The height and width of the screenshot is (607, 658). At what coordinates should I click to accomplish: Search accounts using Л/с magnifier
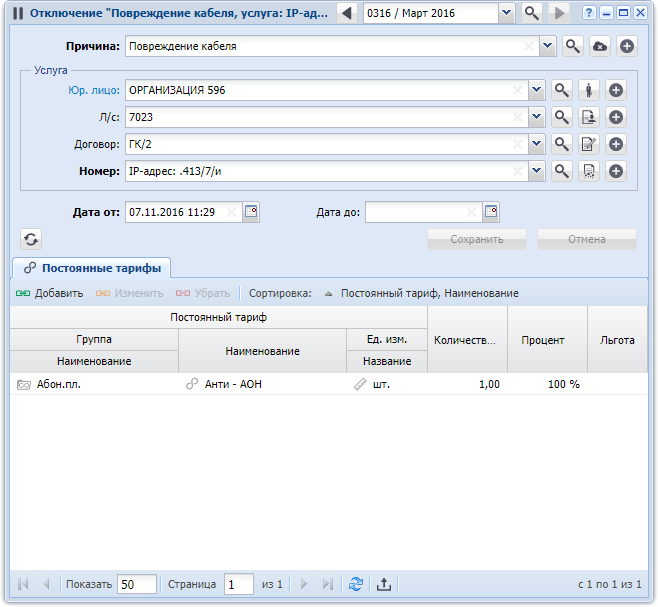coord(562,117)
